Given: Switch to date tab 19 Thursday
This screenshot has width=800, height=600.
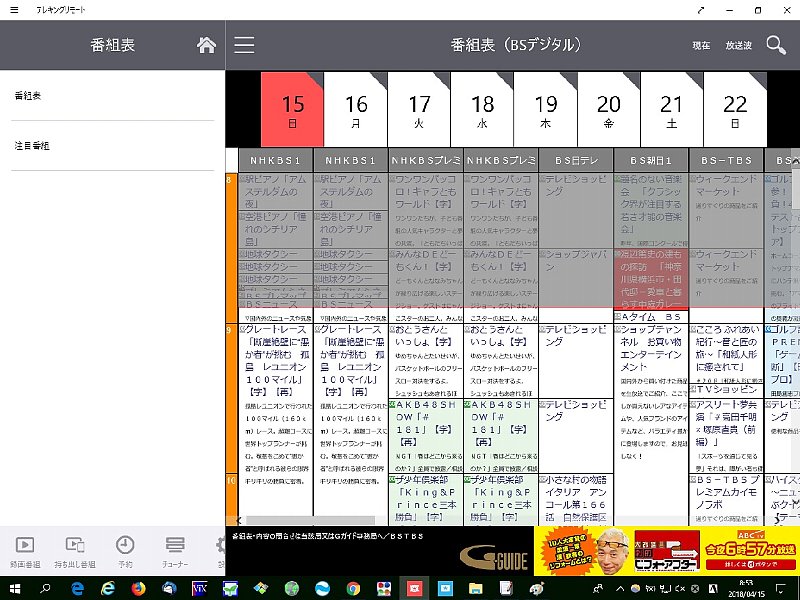Looking at the screenshot, I should click(545, 109).
